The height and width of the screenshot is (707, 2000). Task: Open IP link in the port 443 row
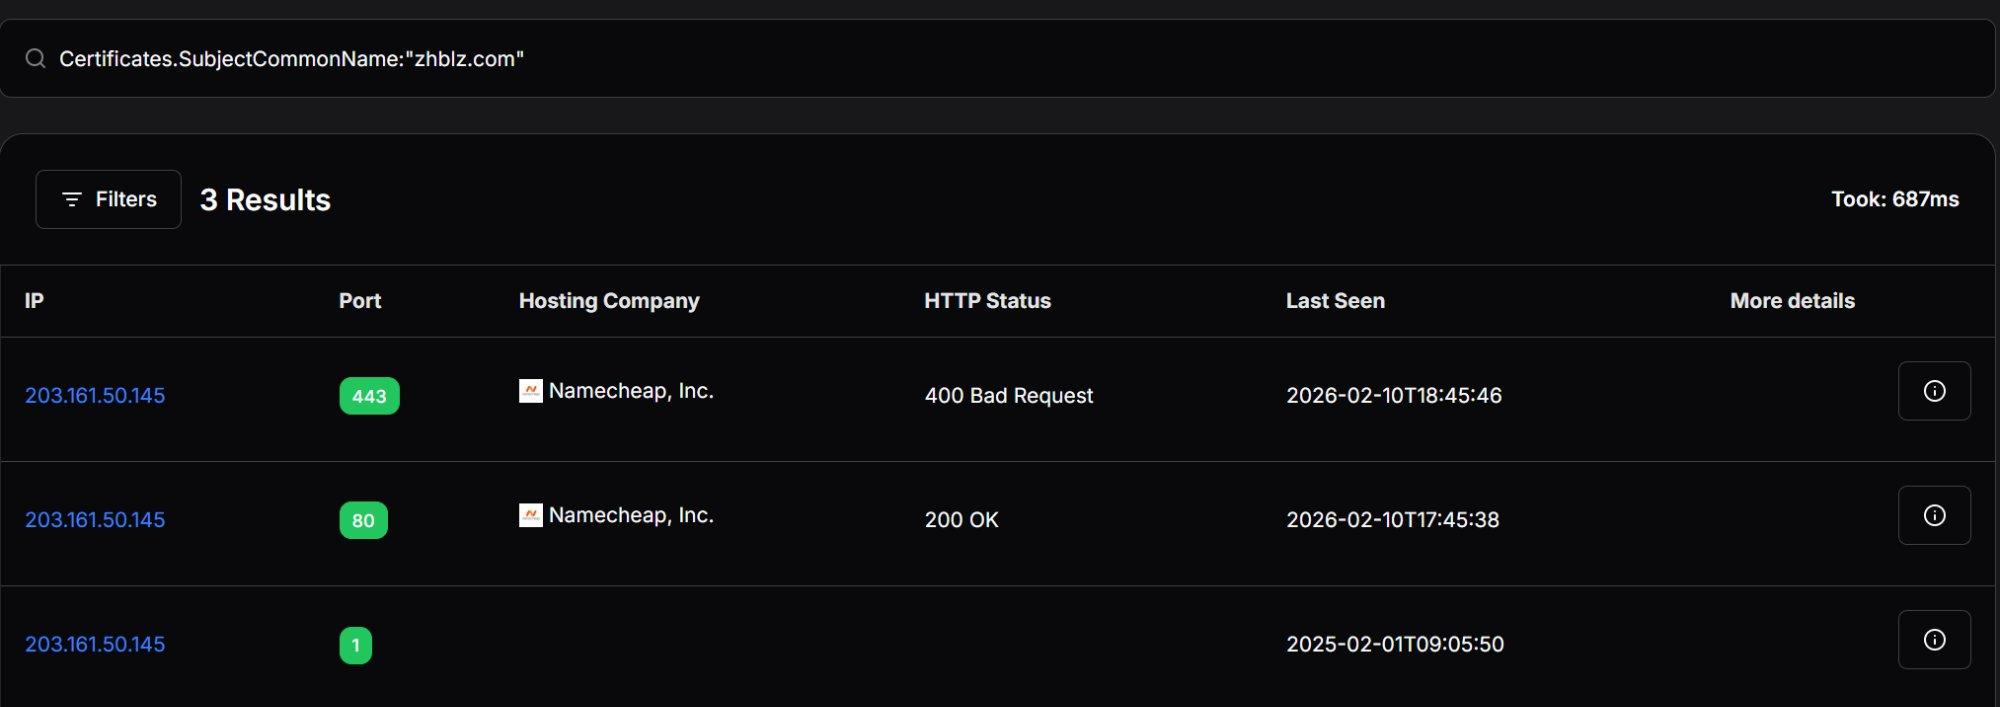pyautogui.click(x=95, y=396)
